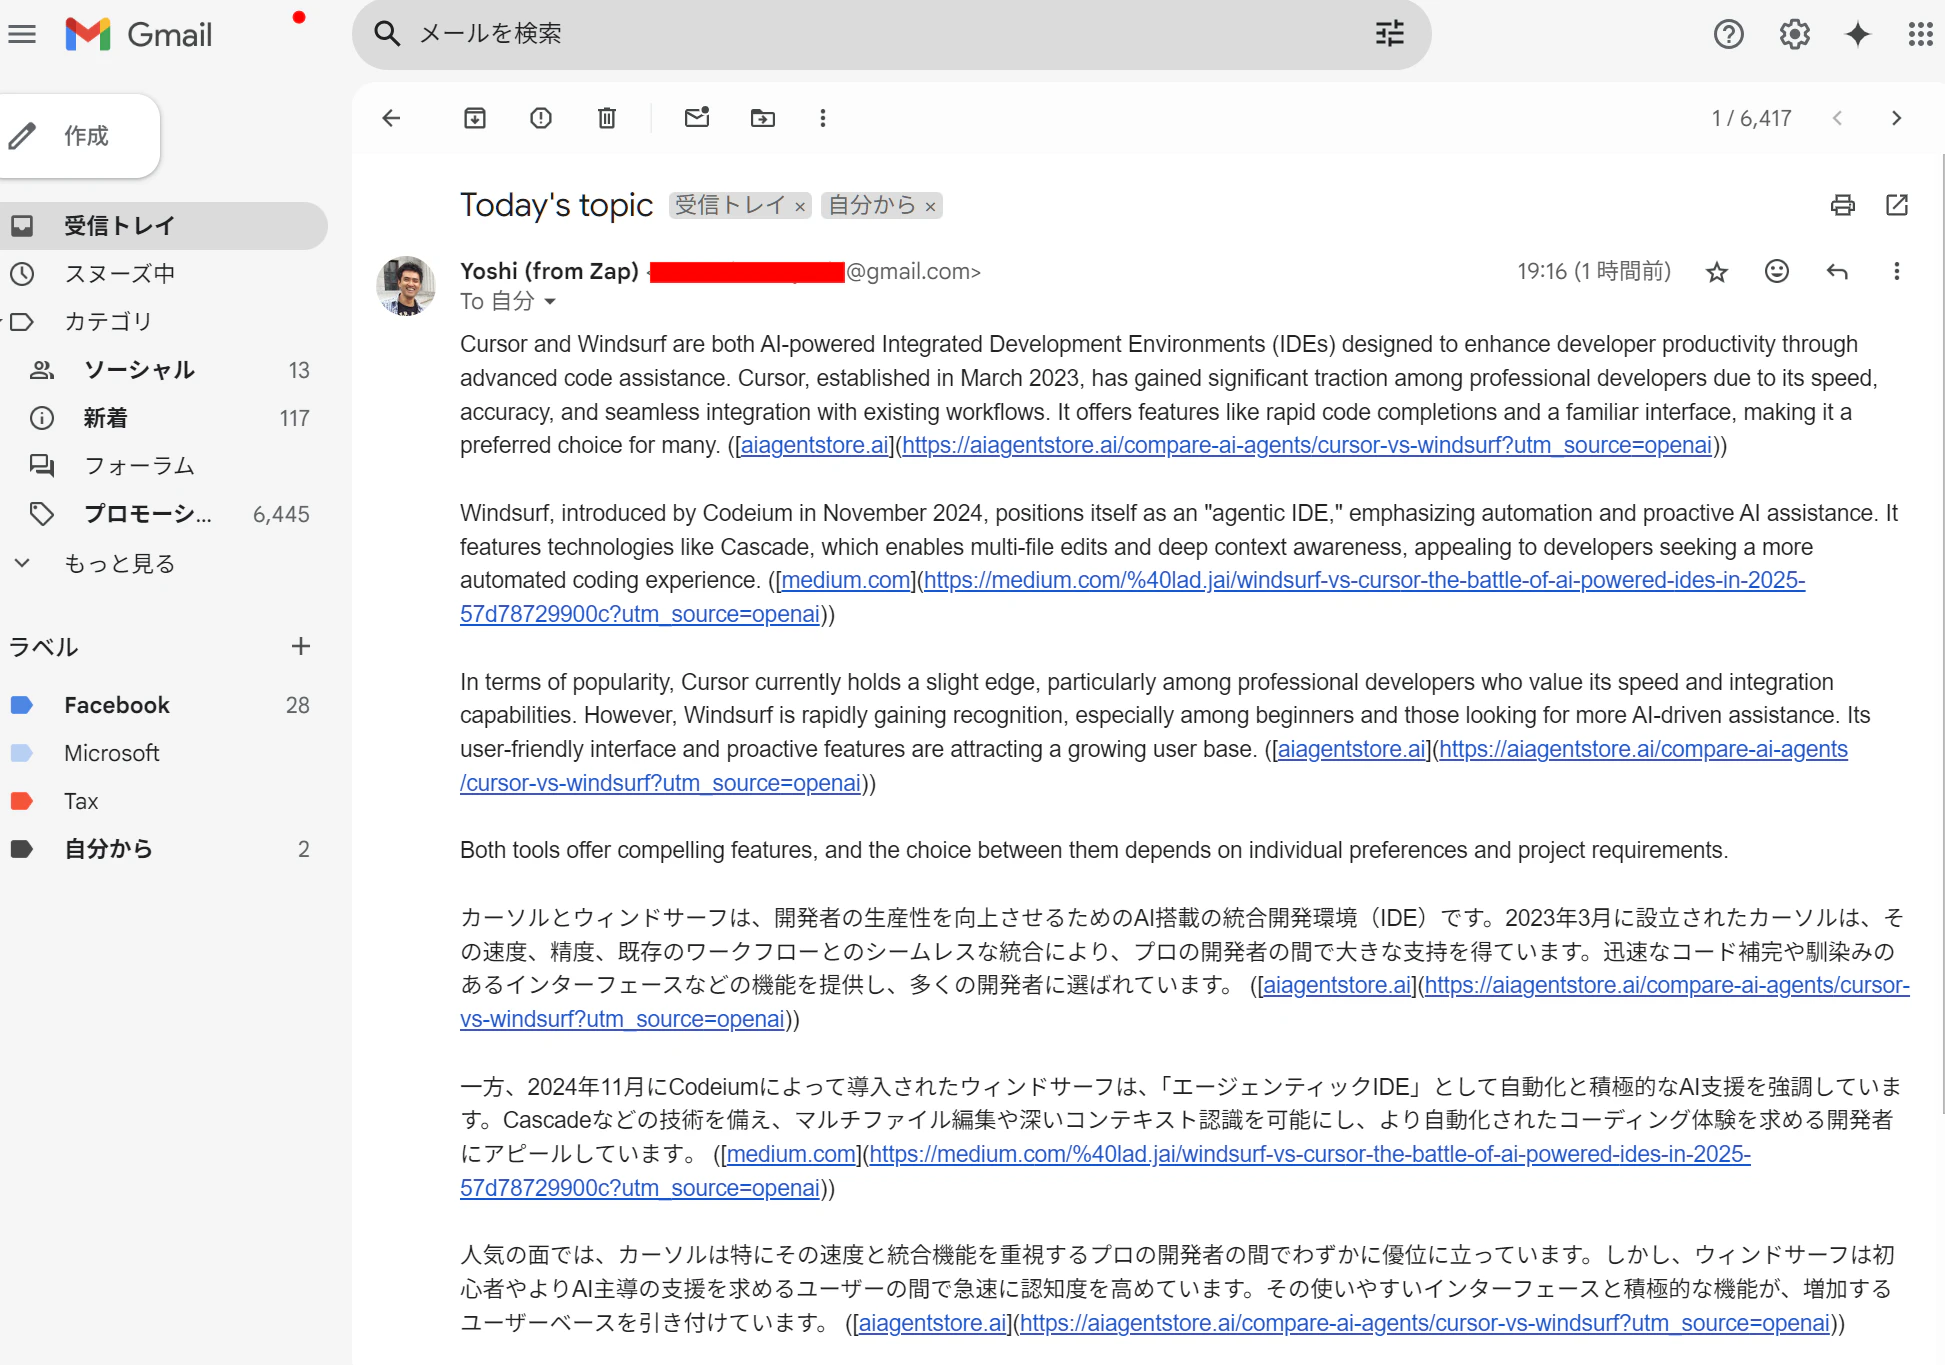
Task: Open email in a new window
Action: (x=1897, y=205)
